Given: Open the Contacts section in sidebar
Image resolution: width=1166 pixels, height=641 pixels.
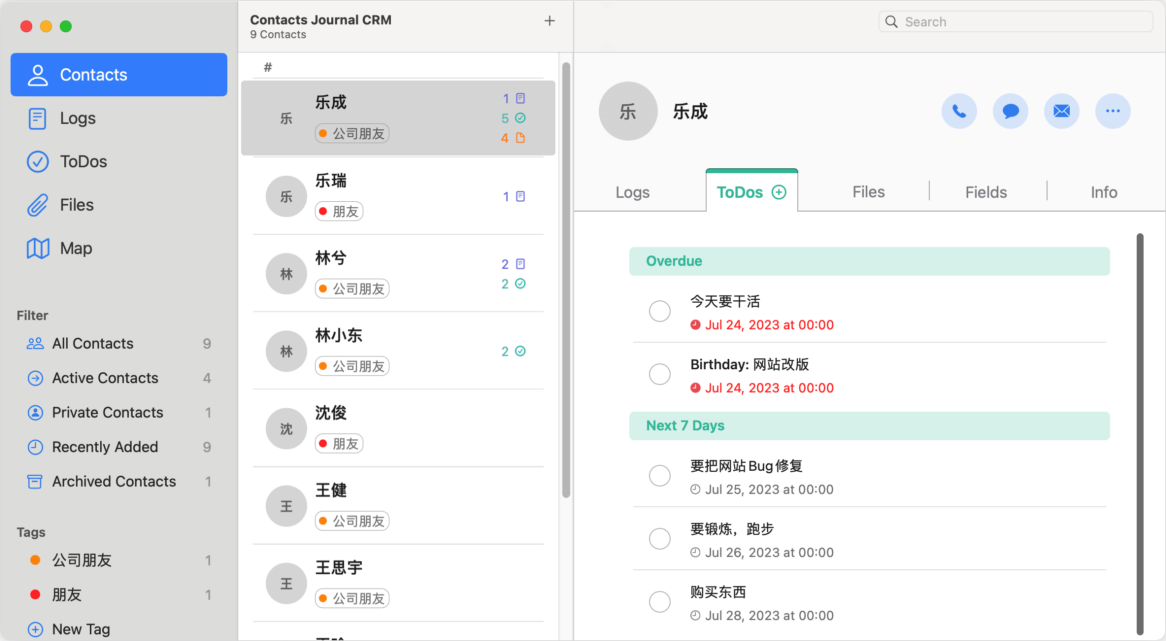Looking at the screenshot, I should pos(119,74).
